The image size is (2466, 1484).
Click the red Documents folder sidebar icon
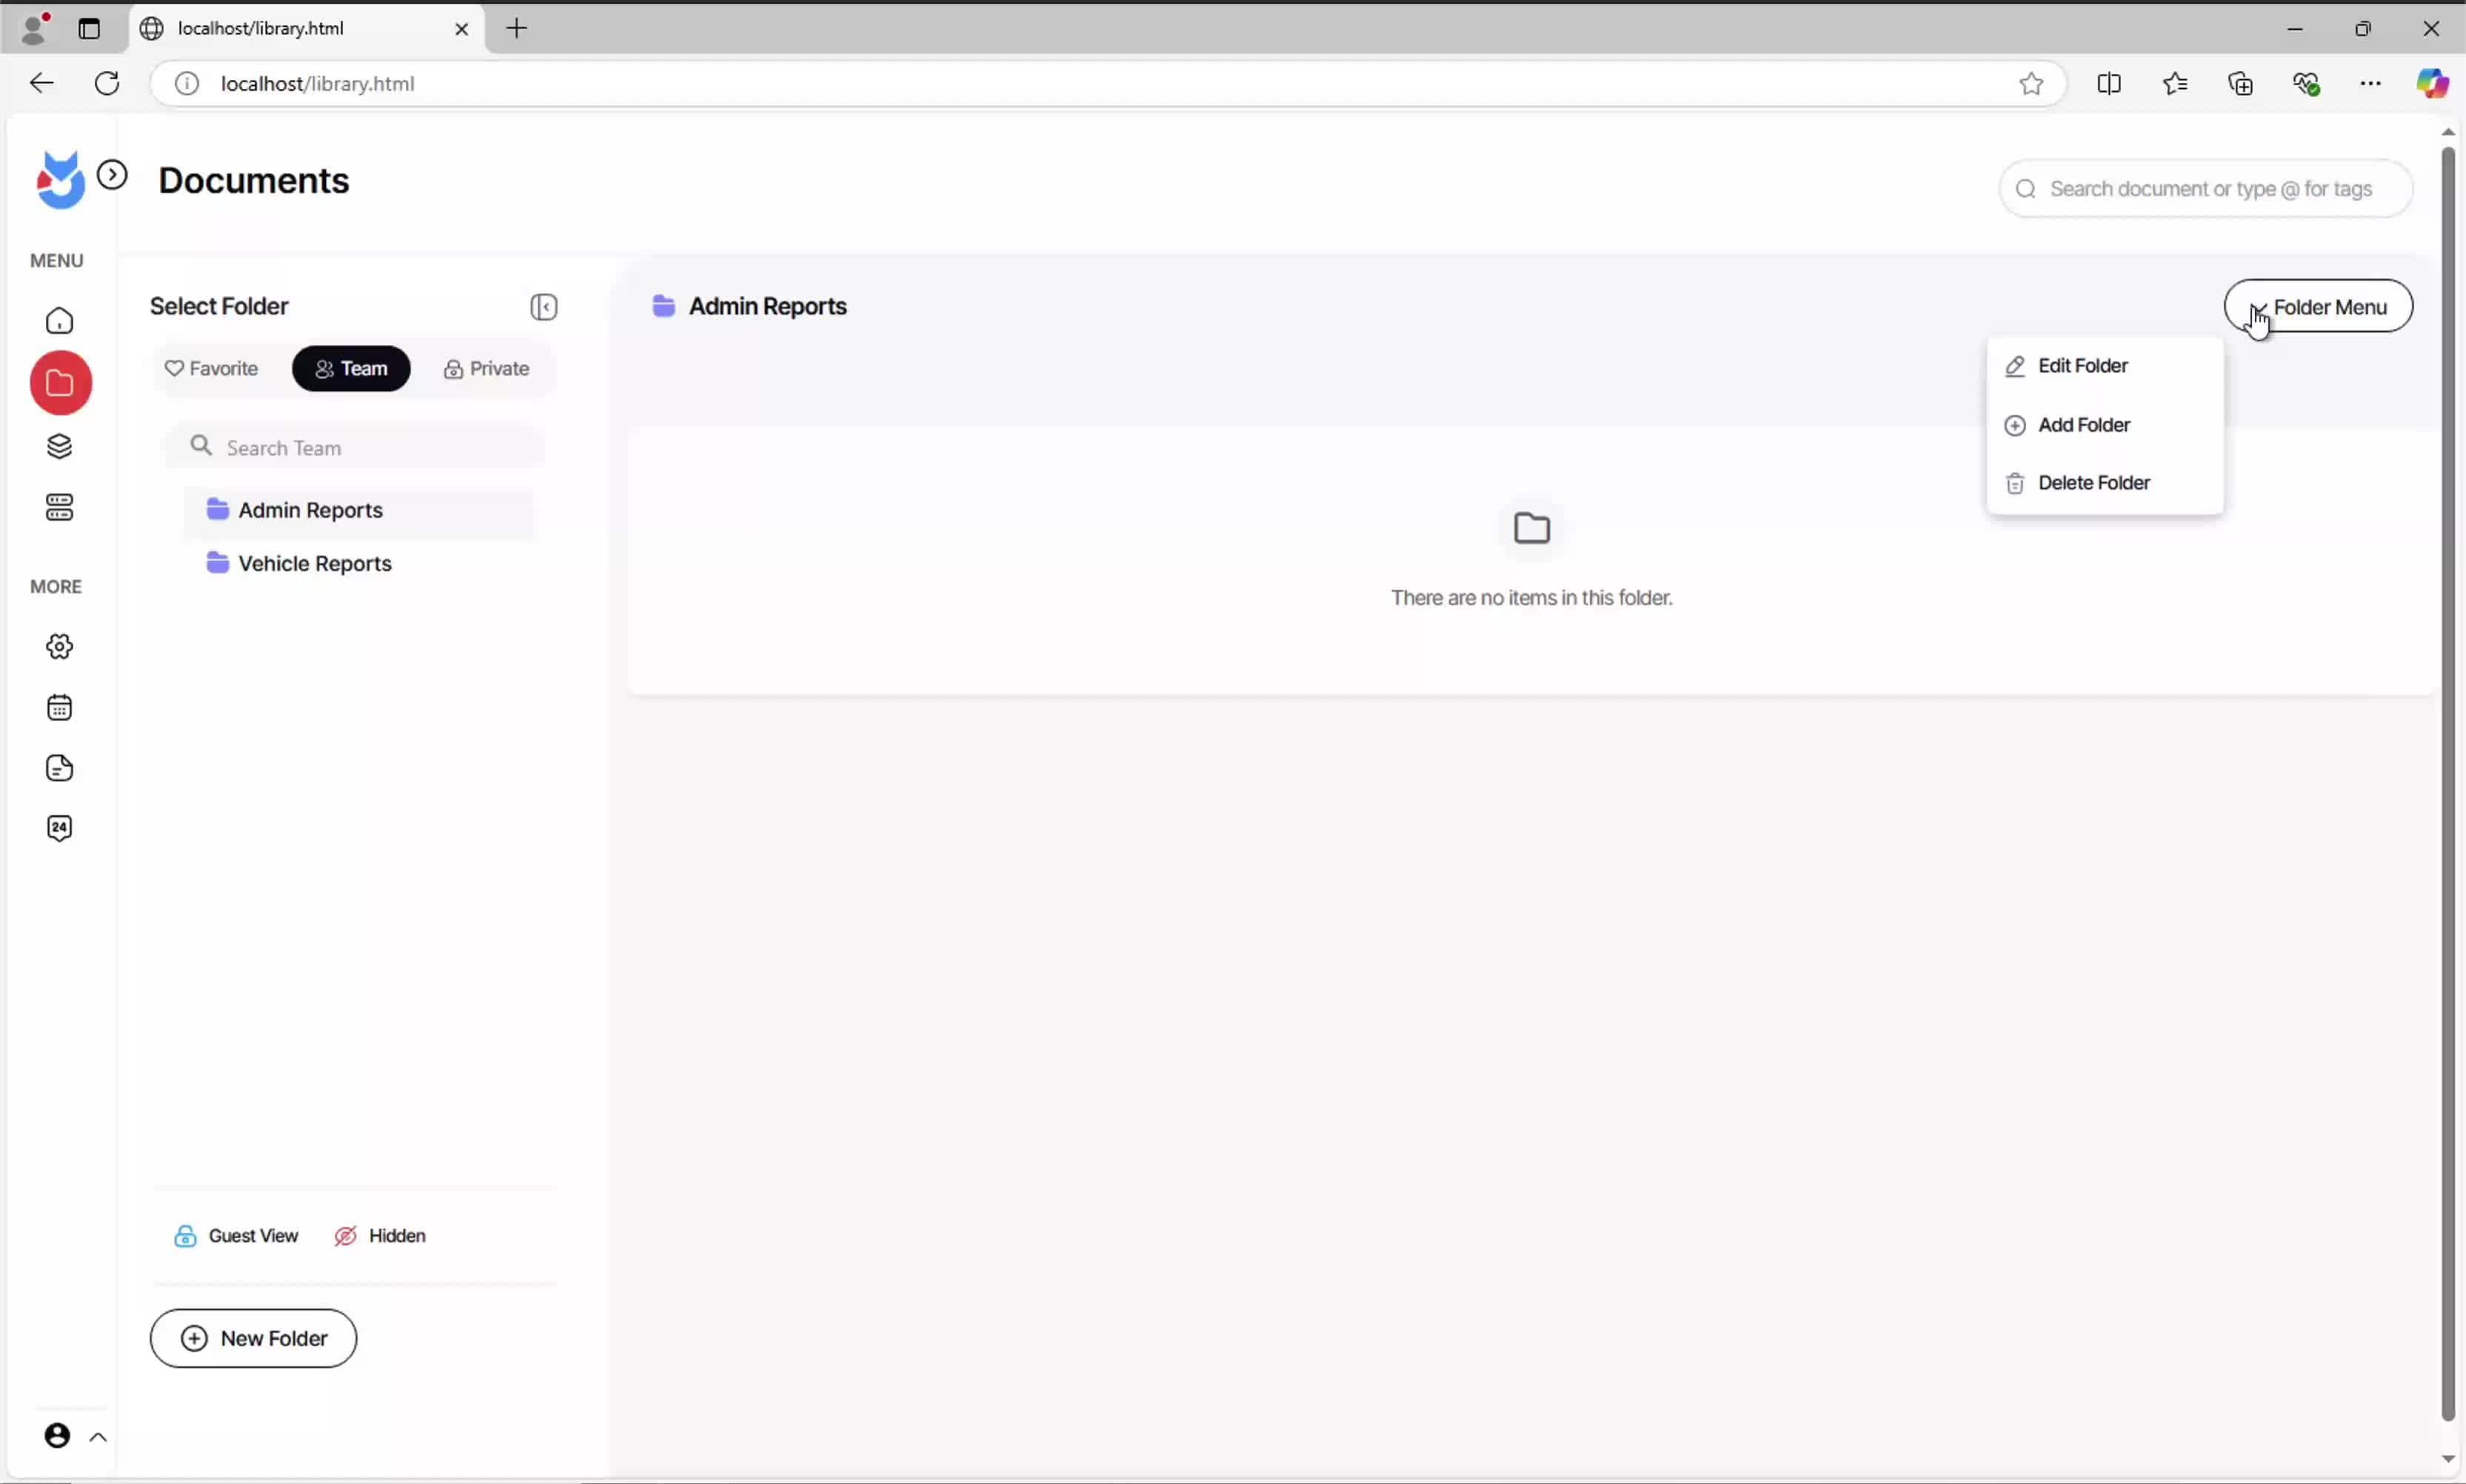(x=60, y=383)
